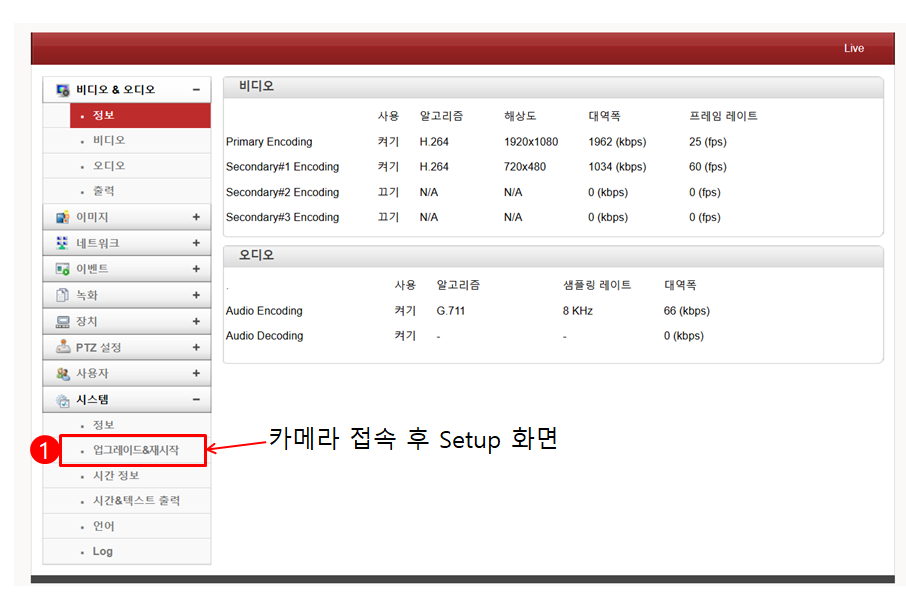Click the Device (장치) category icon
This screenshot has height=607, width=906.
click(x=62, y=321)
